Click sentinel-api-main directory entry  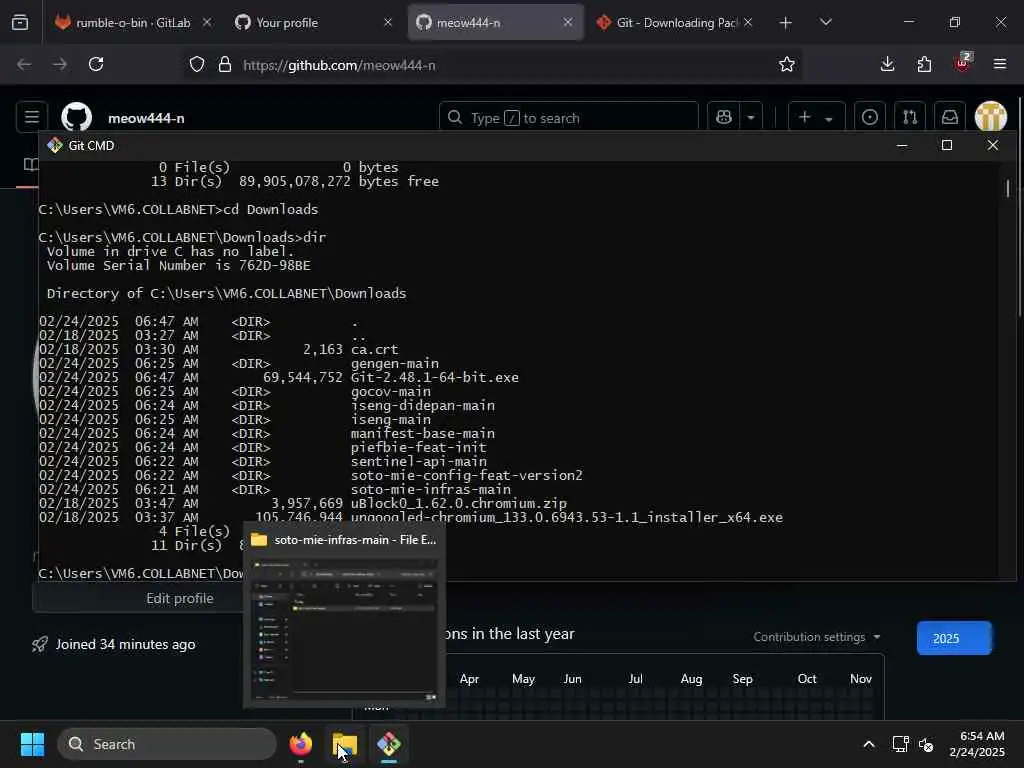click(419, 462)
